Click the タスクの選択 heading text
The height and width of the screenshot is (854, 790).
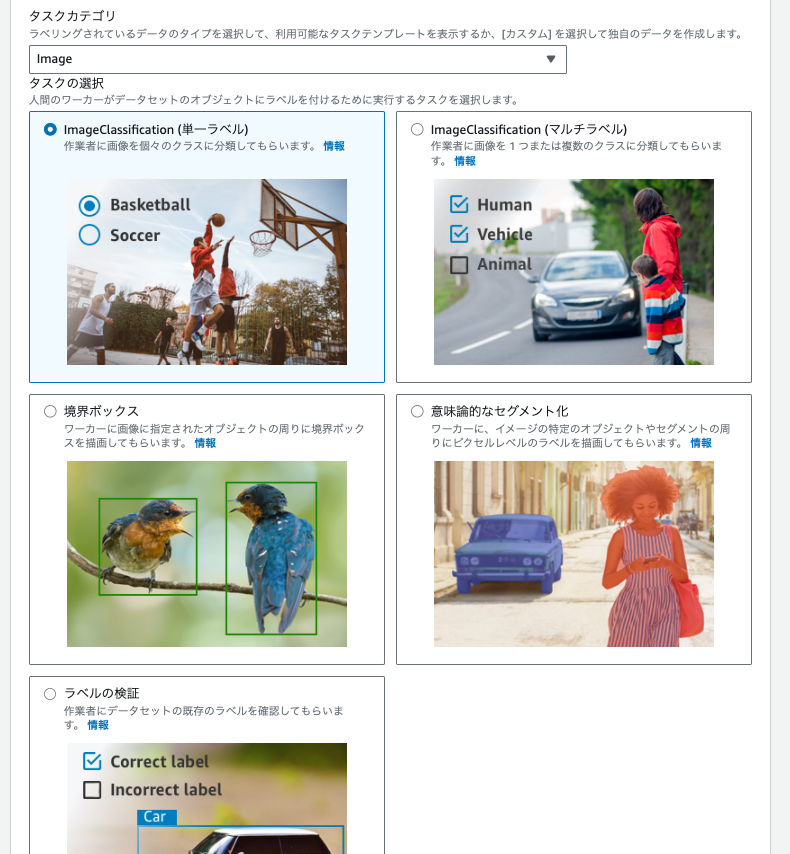coord(66,83)
